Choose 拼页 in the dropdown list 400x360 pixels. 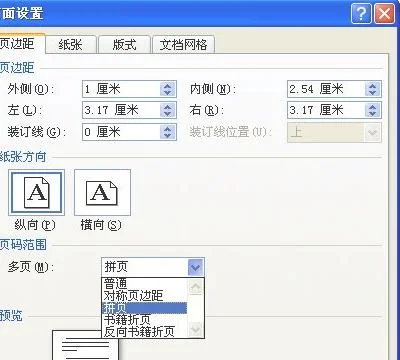(144, 308)
